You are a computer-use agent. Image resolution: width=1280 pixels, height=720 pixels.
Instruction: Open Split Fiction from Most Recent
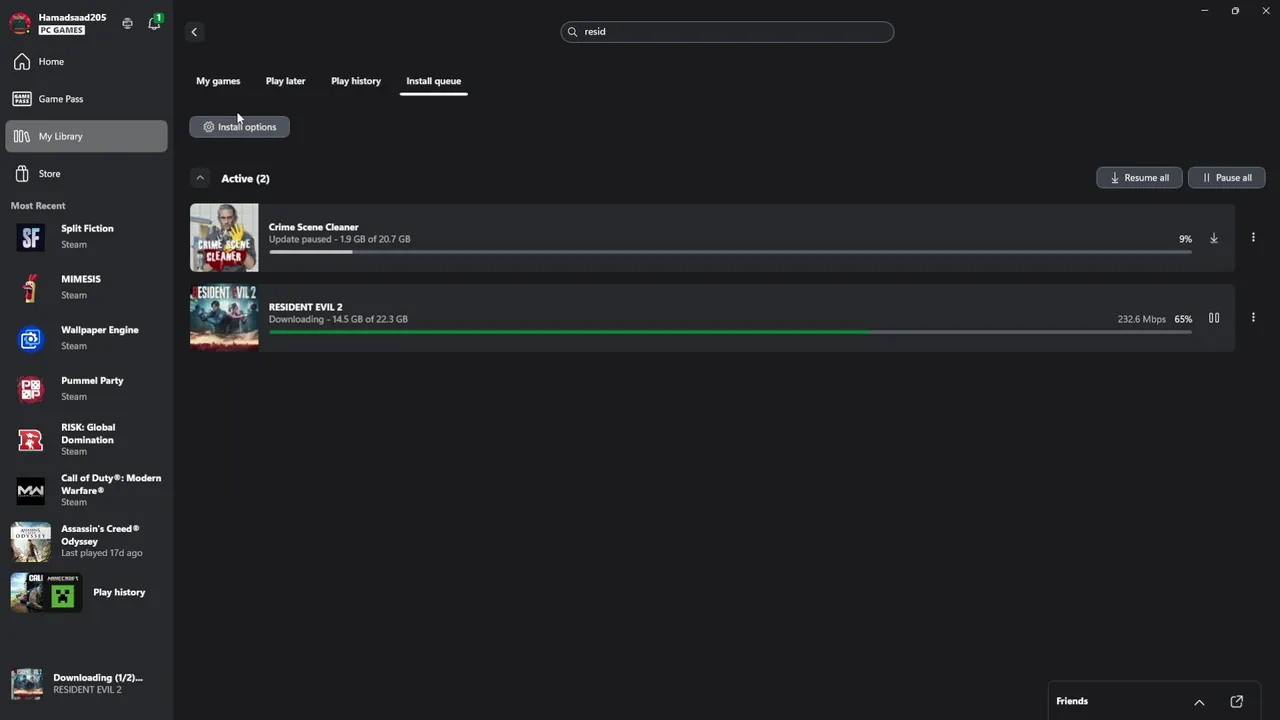[x=86, y=237]
